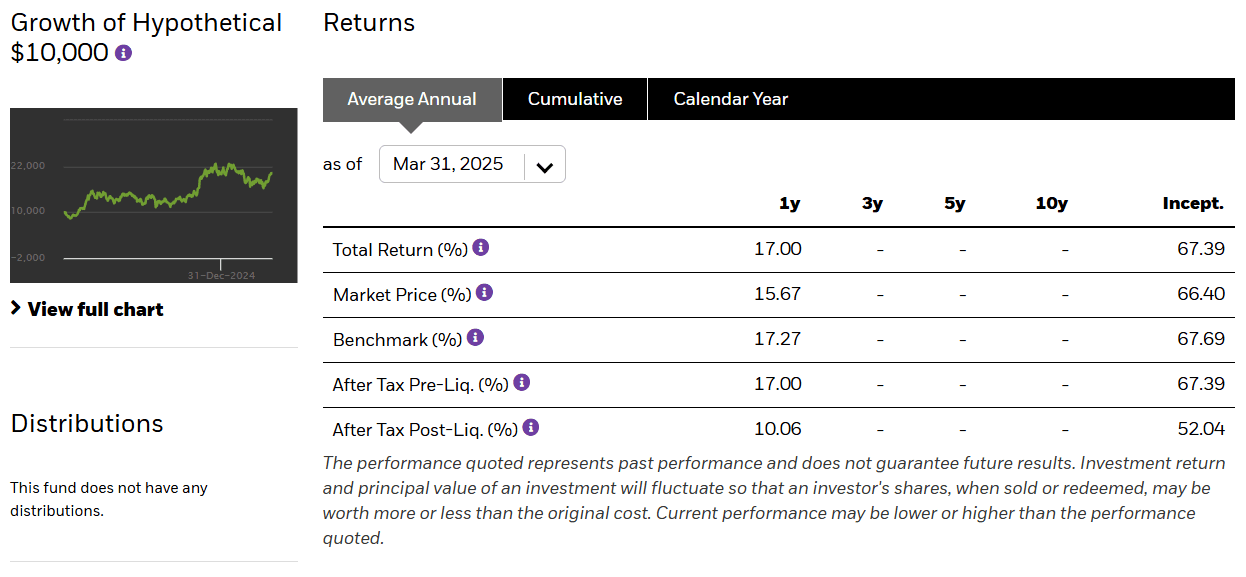Click the dropdown arrow on the date selector
Image resolution: width=1246 pixels, height=577 pixels.
point(545,164)
